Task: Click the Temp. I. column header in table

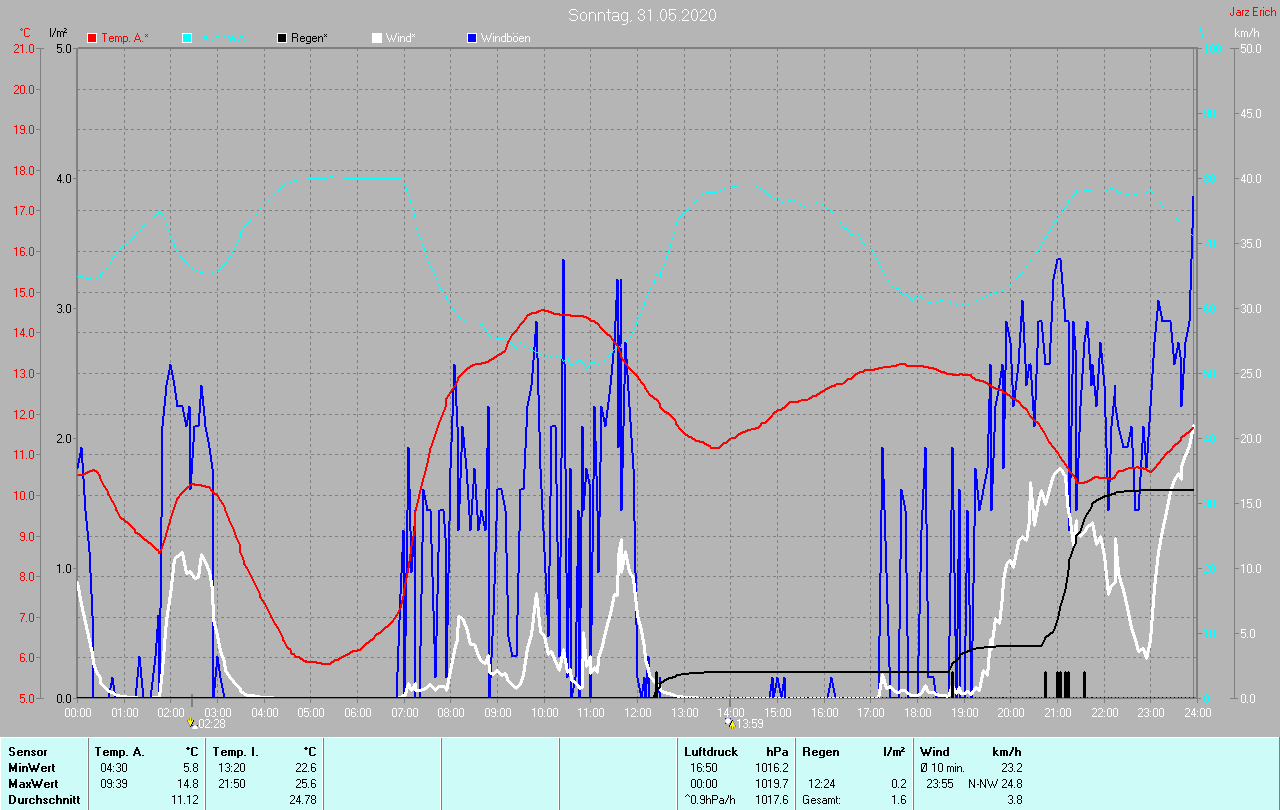Action: (235, 751)
